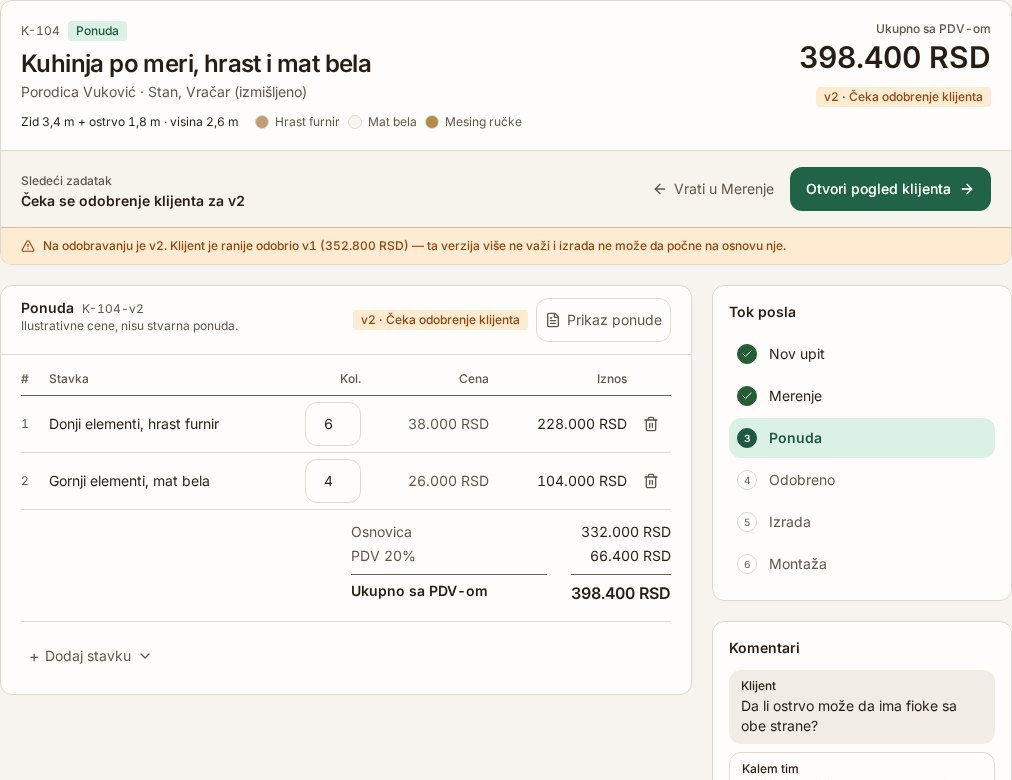Delete the Donji elementi row via trash icon

pyautogui.click(x=651, y=424)
